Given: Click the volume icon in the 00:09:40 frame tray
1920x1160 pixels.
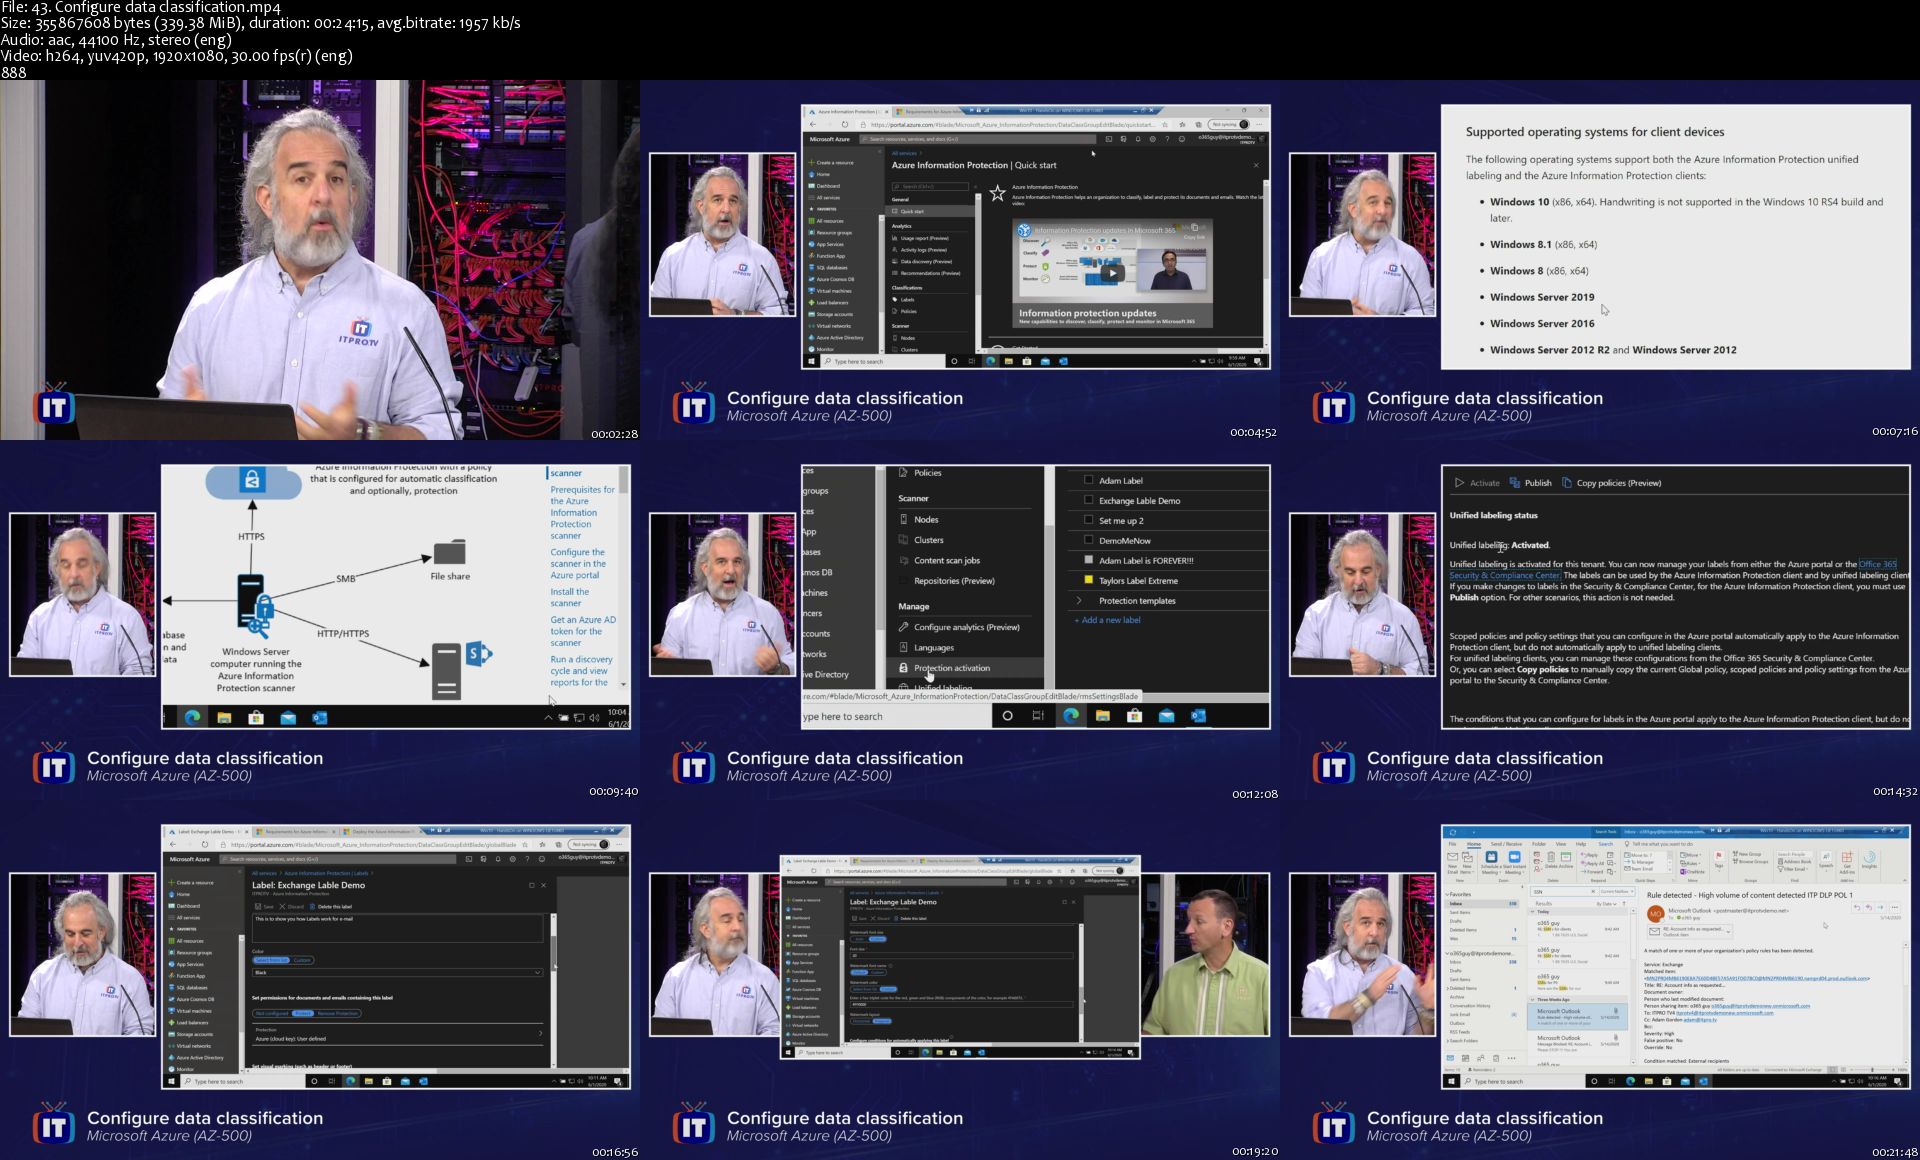Looking at the screenshot, I should pos(595,717).
